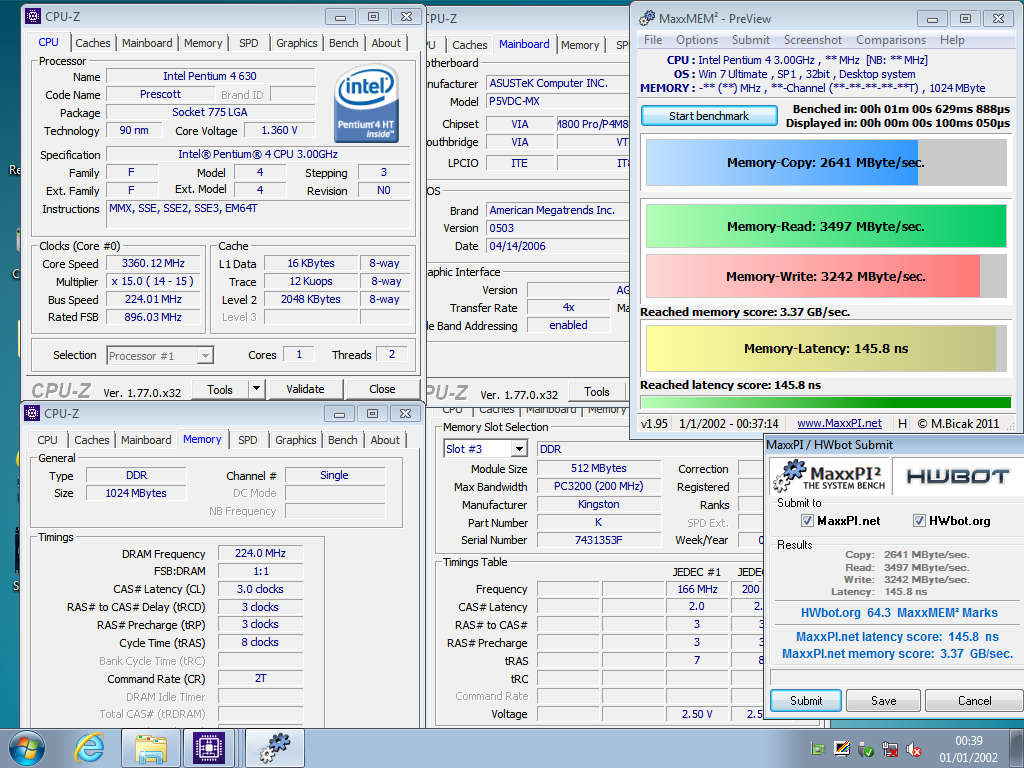Open SPD tab in top-left CPU-Z
The height and width of the screenshot is (768, 1024).
click(x=249, y=43)
